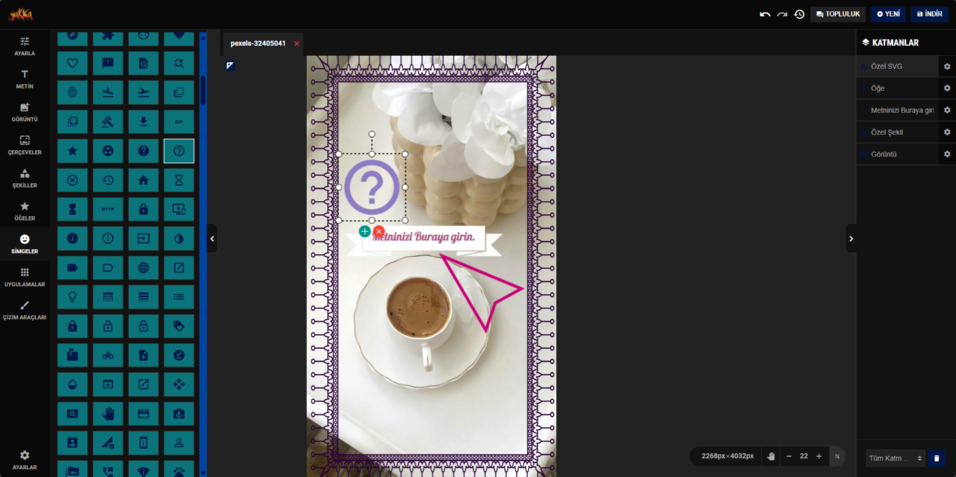The height and width of the screenshot is (477, 956).
Task: Open the Topluluk community button
Action: tap(838, 14)
